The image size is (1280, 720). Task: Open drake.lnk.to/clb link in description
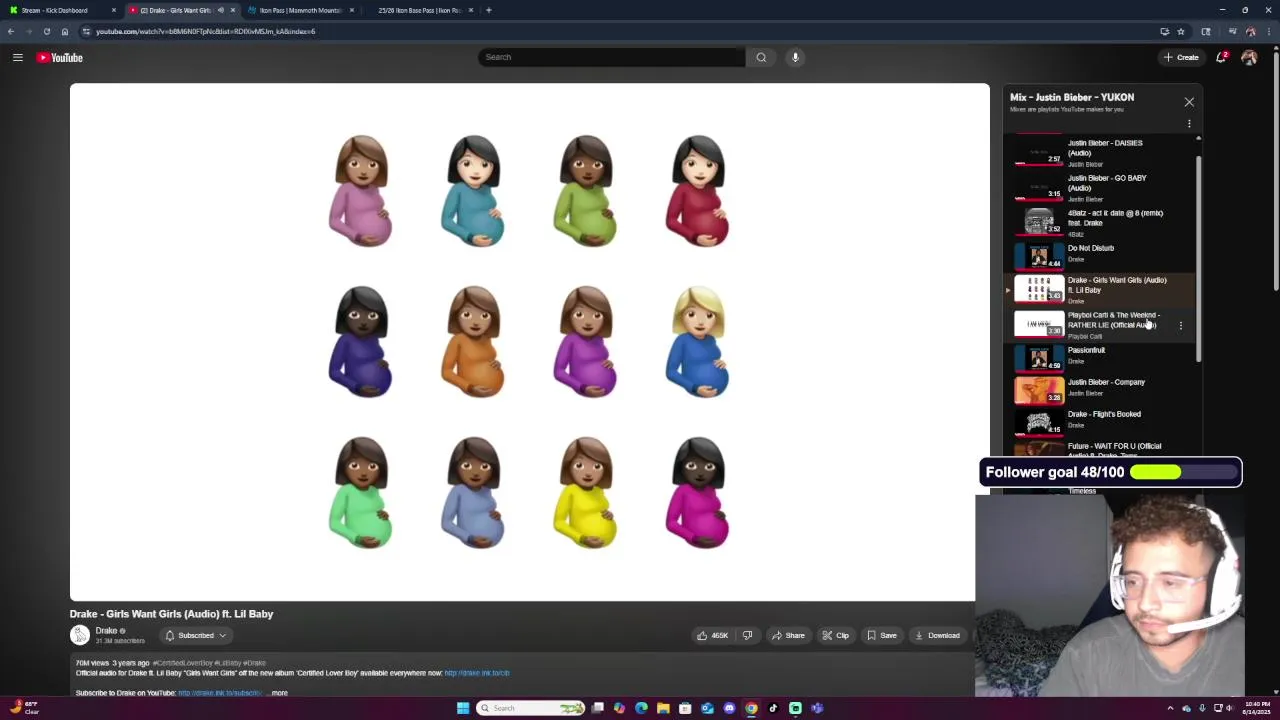(477, 673)
